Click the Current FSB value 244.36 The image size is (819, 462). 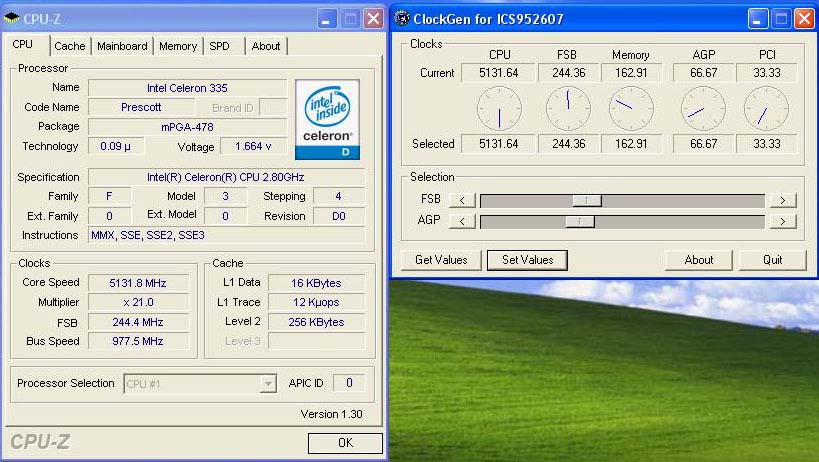[x=568, y=73]
